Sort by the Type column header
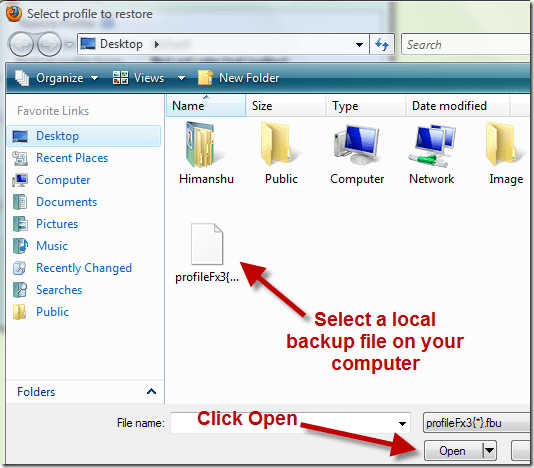This screenshot has height=468, width=534. coord(366,106)
